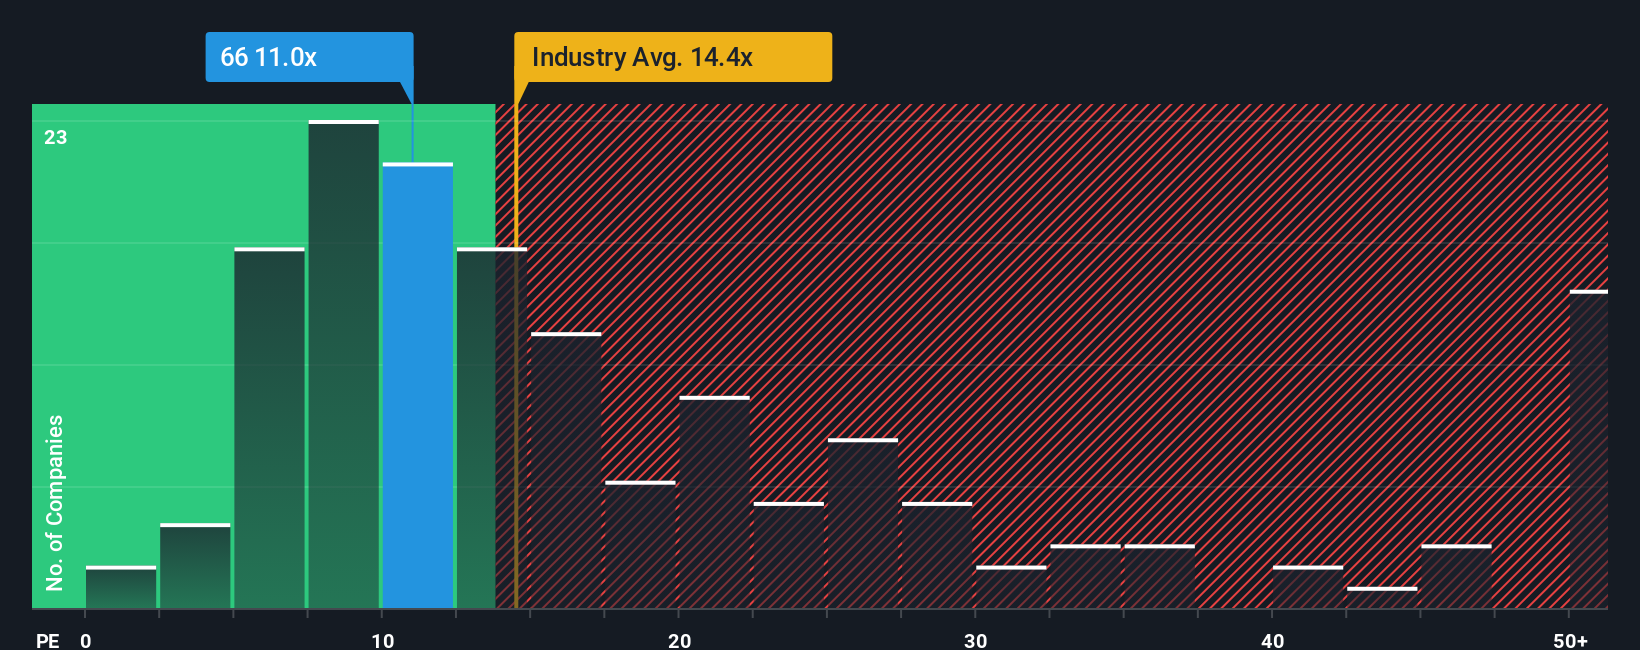Click the 'No. of Companies' axis label

click(x=55, y=502)
